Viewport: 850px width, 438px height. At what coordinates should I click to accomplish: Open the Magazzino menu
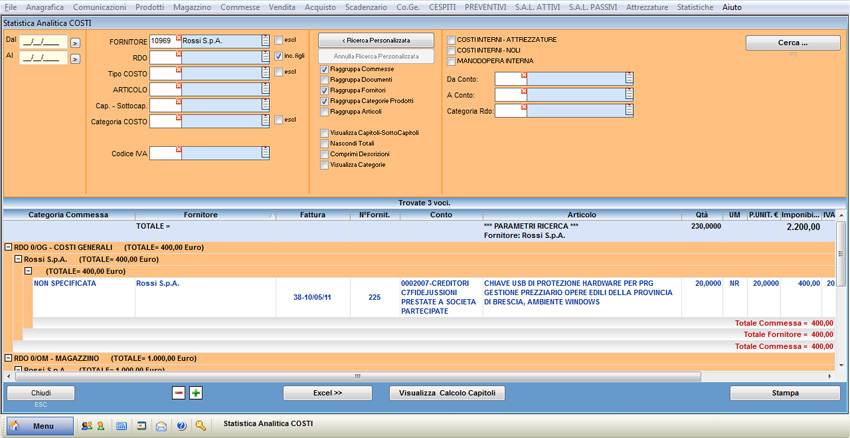click(191, 7)
